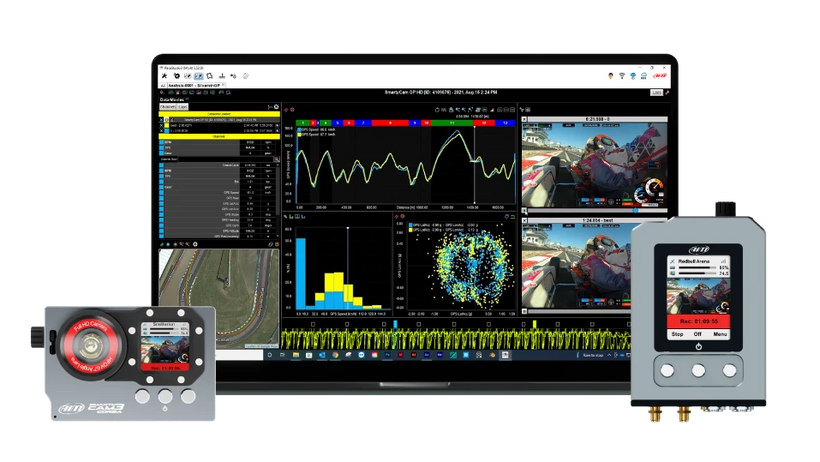Click the rightmost orange icon in map toolbar
The height and width of the screenshot is (462, 820).
click(x=277, y=244)
